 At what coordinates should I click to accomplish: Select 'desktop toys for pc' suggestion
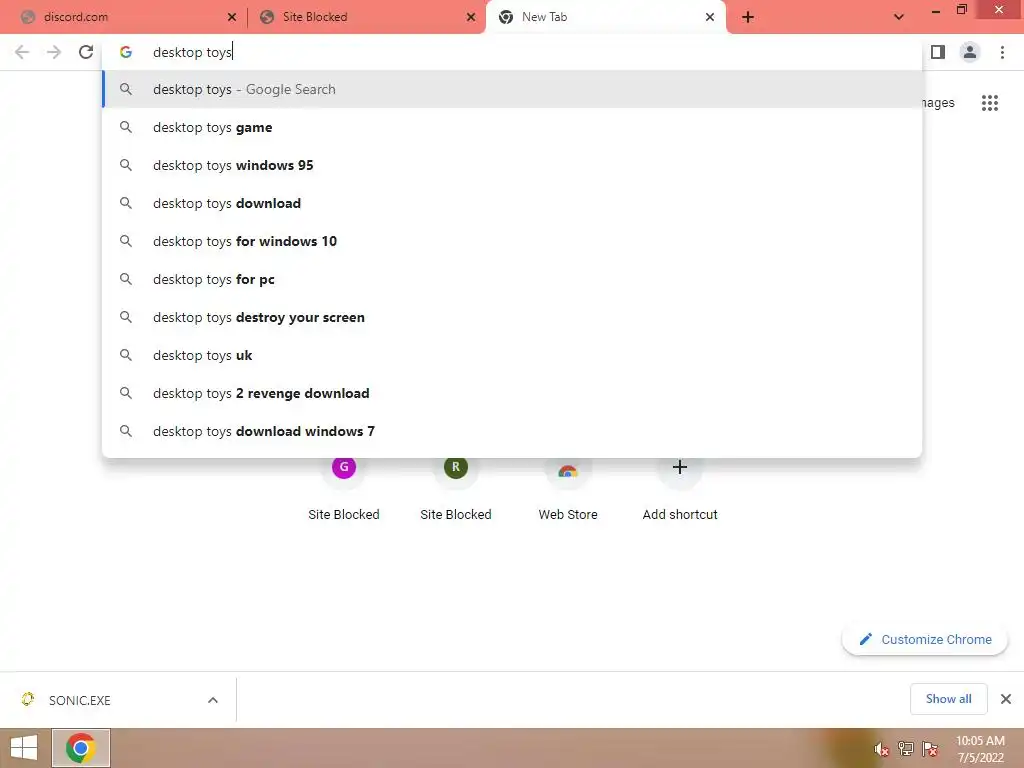[x=513, y=279]
